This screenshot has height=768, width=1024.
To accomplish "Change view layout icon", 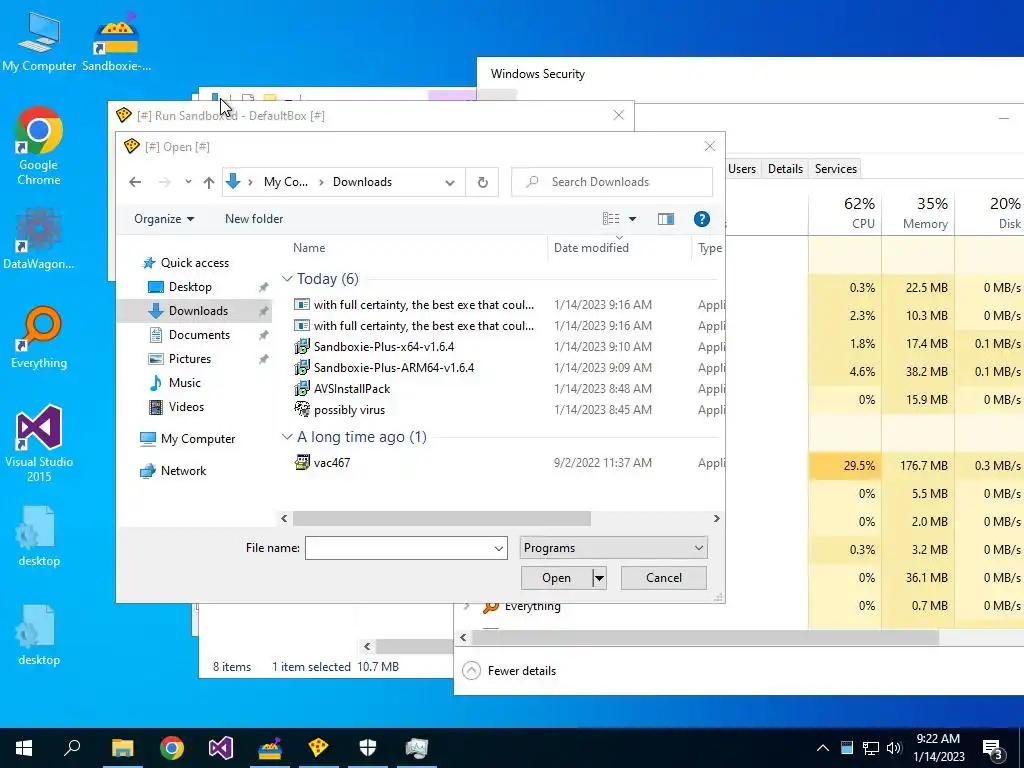I will coord(611,219).
